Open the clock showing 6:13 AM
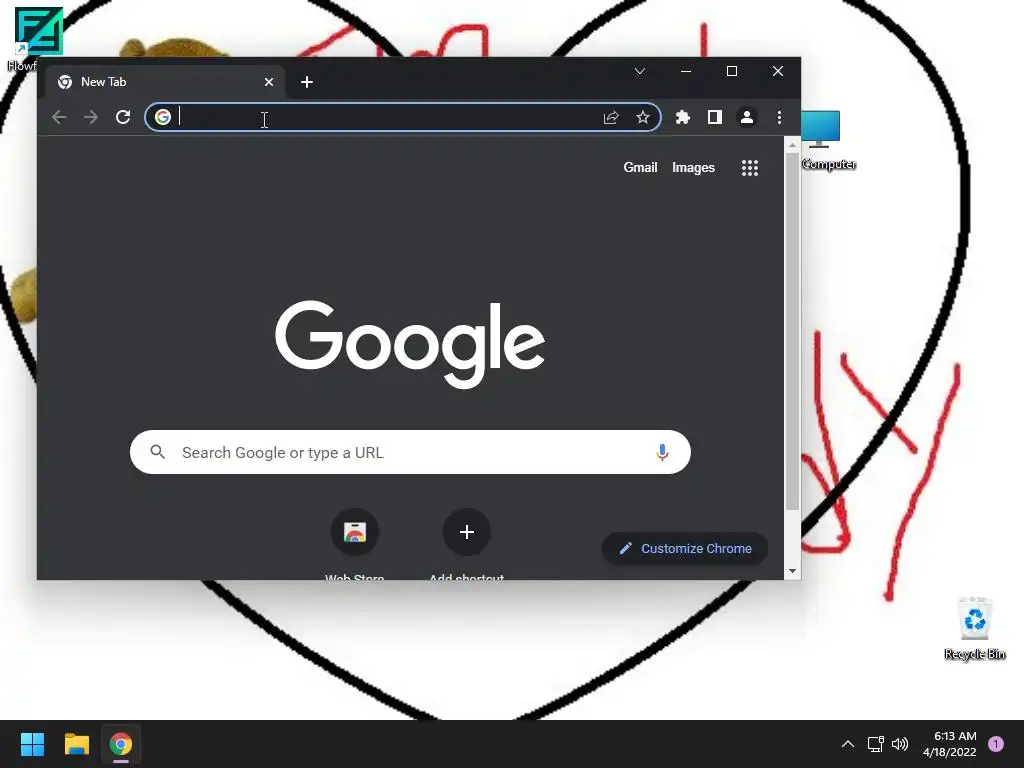Screen dimensions: 1024x768 click(x=950, y=744)
